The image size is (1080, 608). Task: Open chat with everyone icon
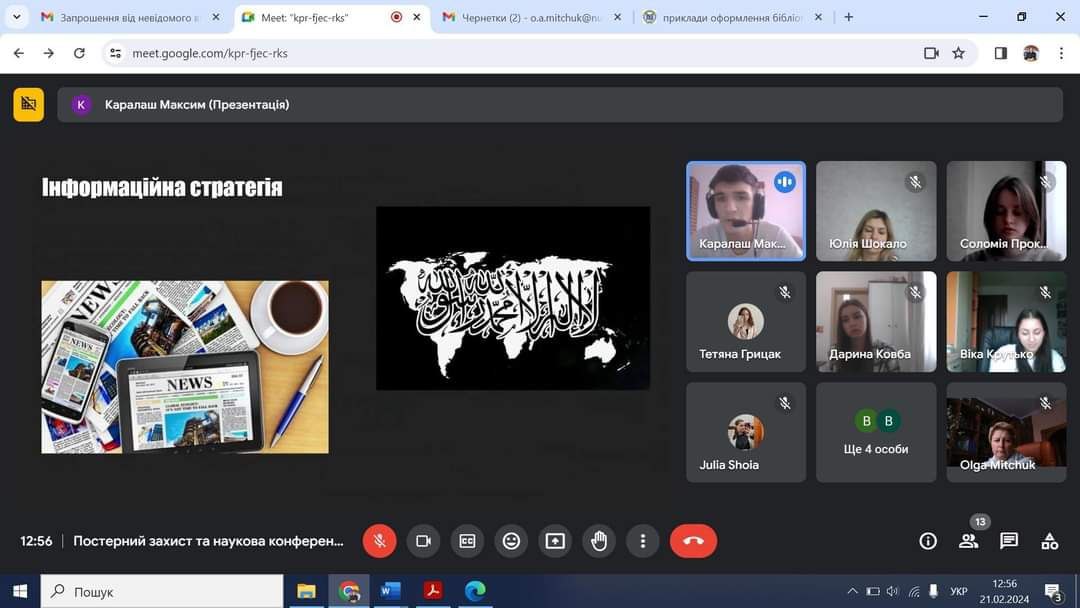tap(1009, 541)
